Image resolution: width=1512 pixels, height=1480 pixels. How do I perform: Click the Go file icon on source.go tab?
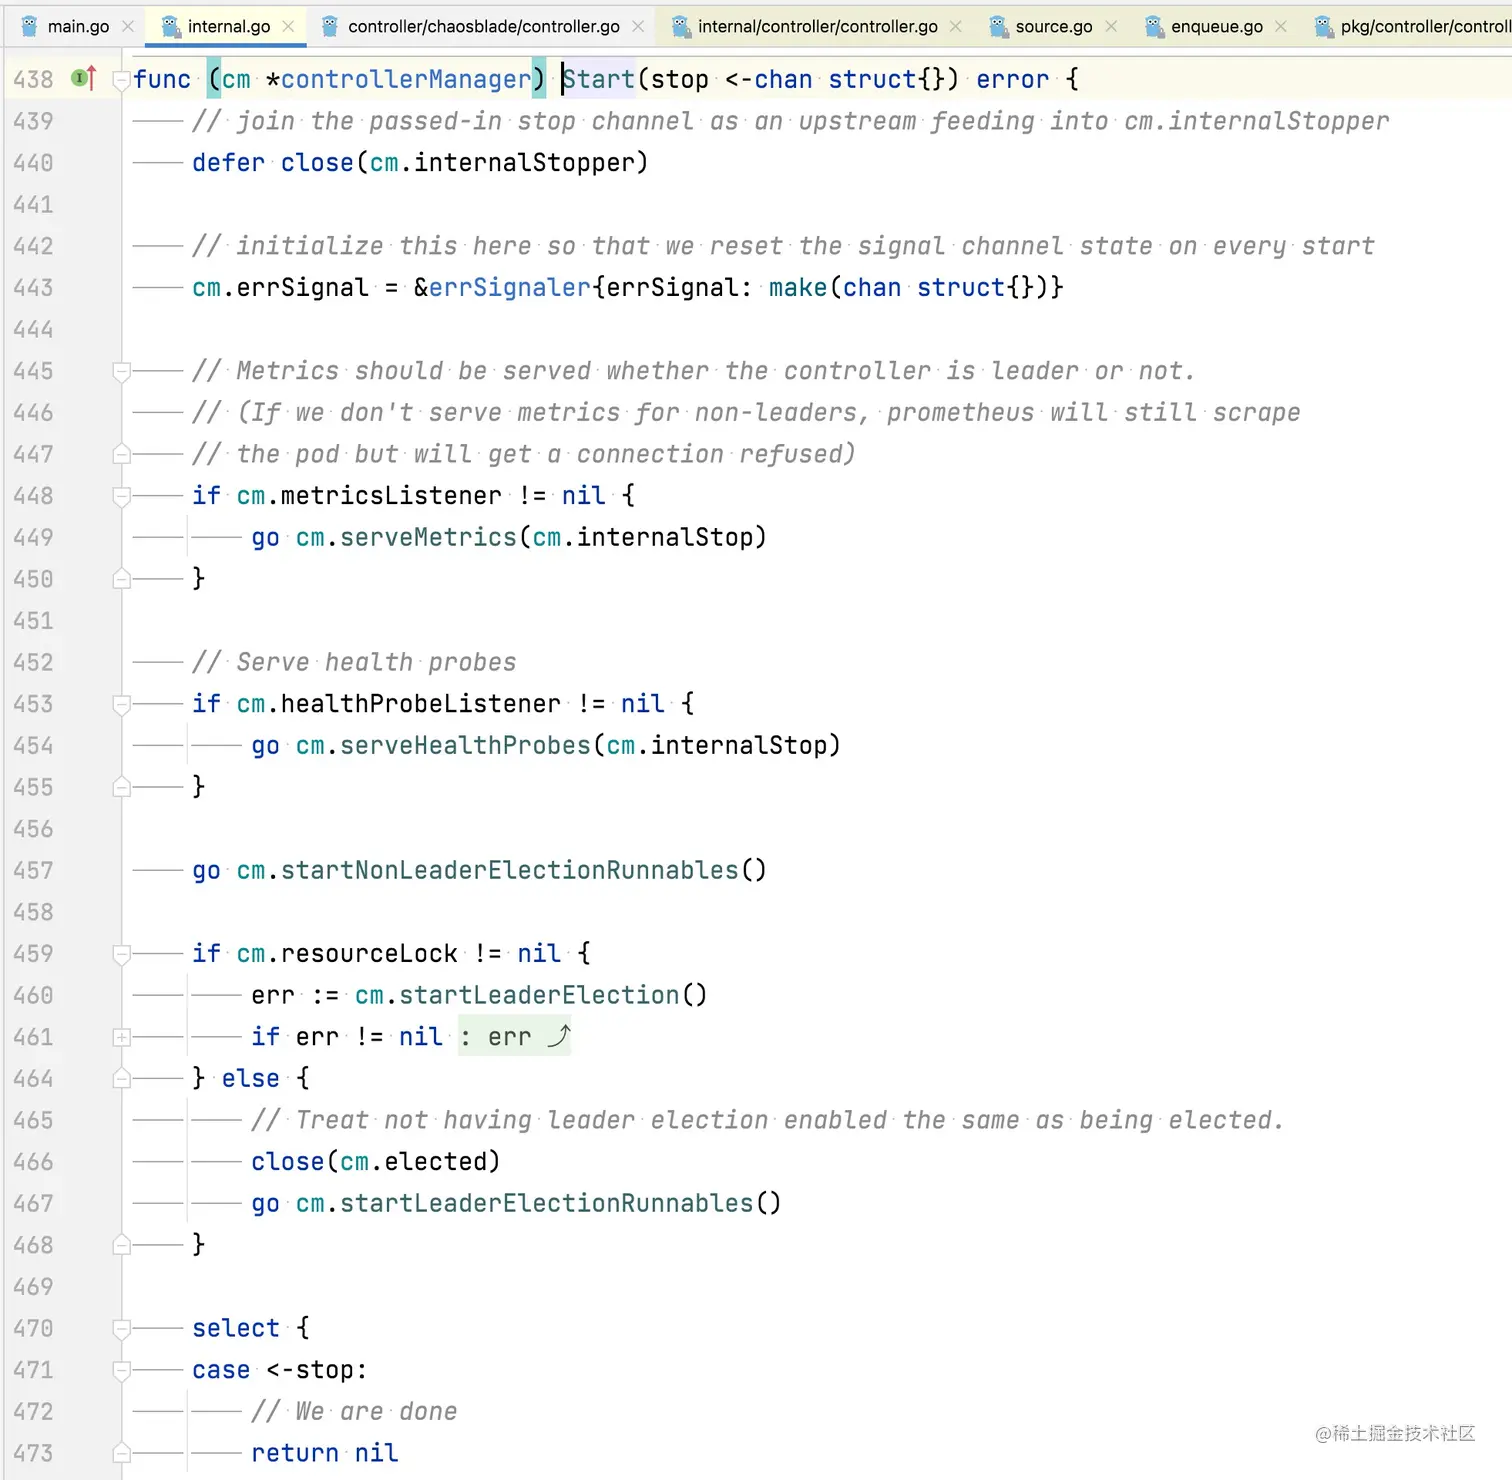(998, 26)
